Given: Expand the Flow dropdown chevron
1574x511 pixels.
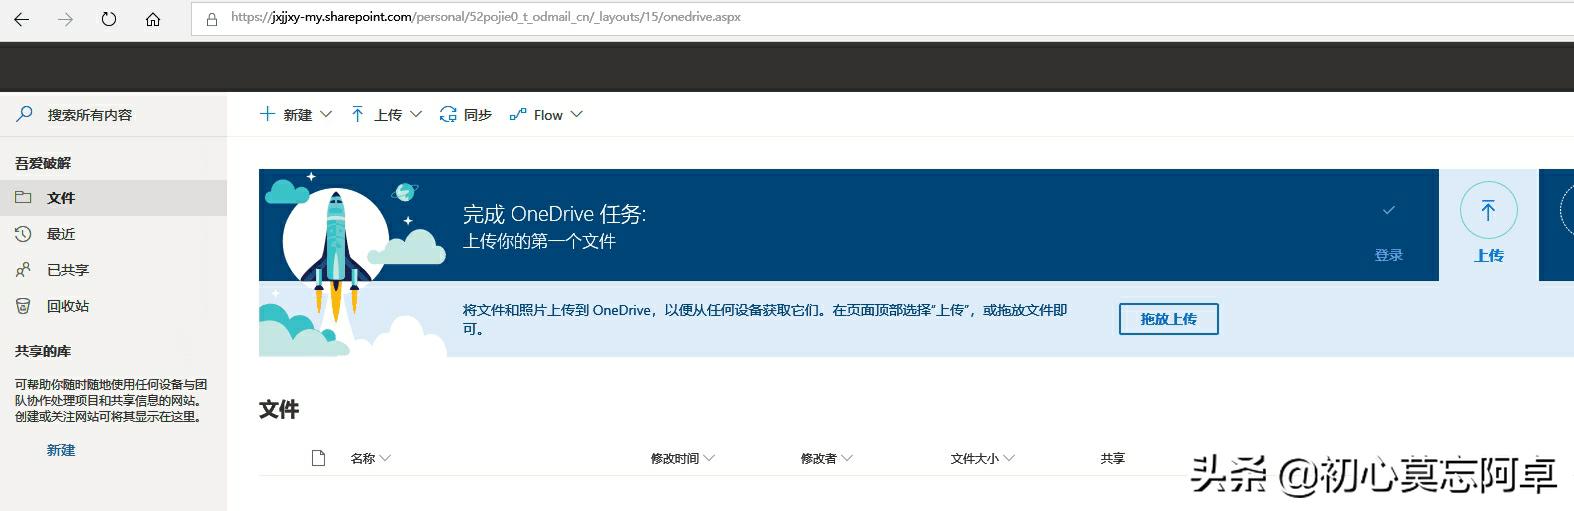Looking at the screenshot, I should tap(576, 115).
